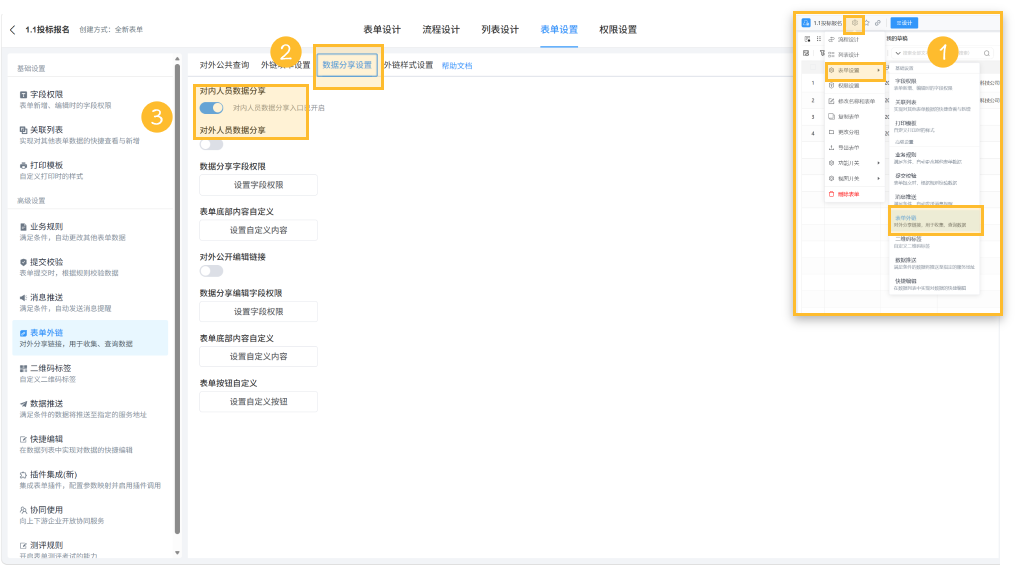Viewport: 1018px width, 566px height.
Task: Open the inset search field dropdown chevron
Action: (898, 53)
